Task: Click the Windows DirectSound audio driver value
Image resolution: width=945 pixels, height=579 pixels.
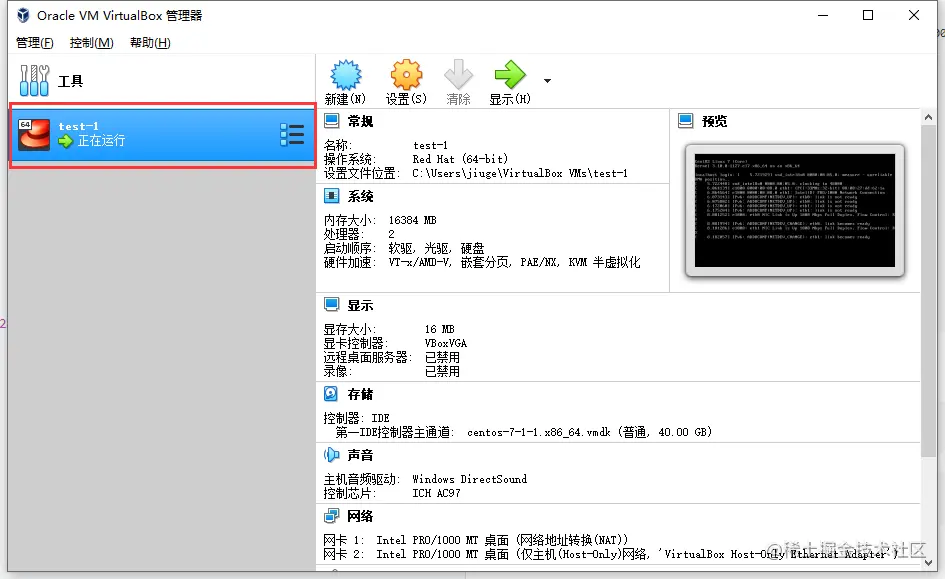Action: click(469, 479)
